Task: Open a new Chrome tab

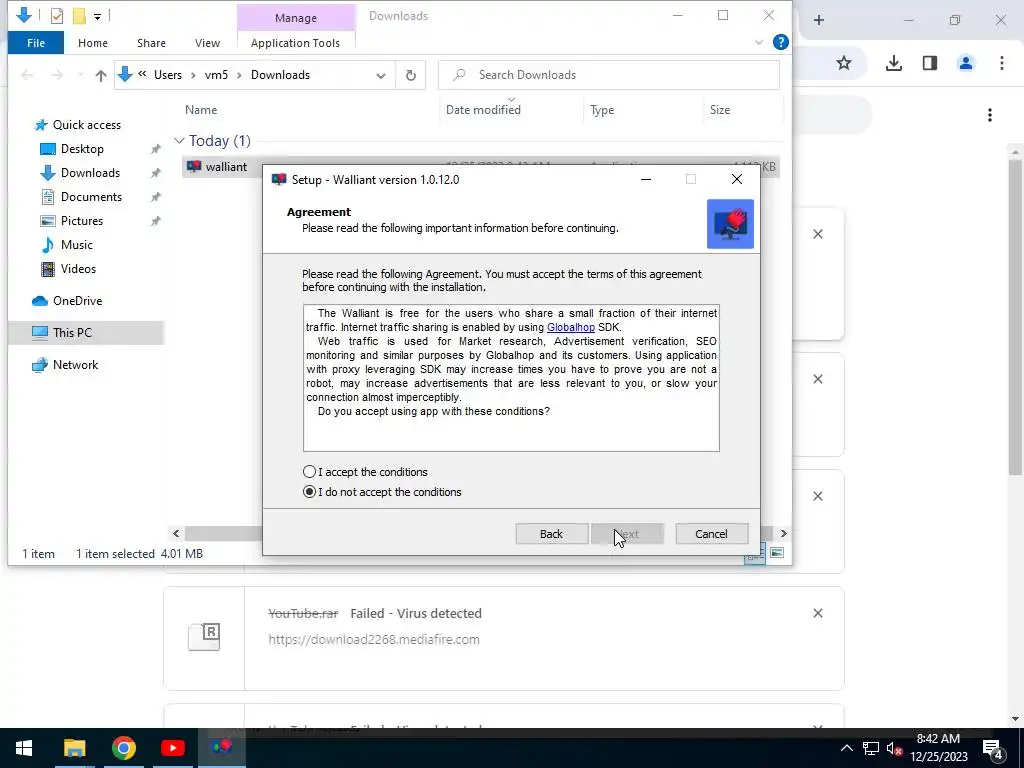Action: pyautogui.click(x=819, y=20)
